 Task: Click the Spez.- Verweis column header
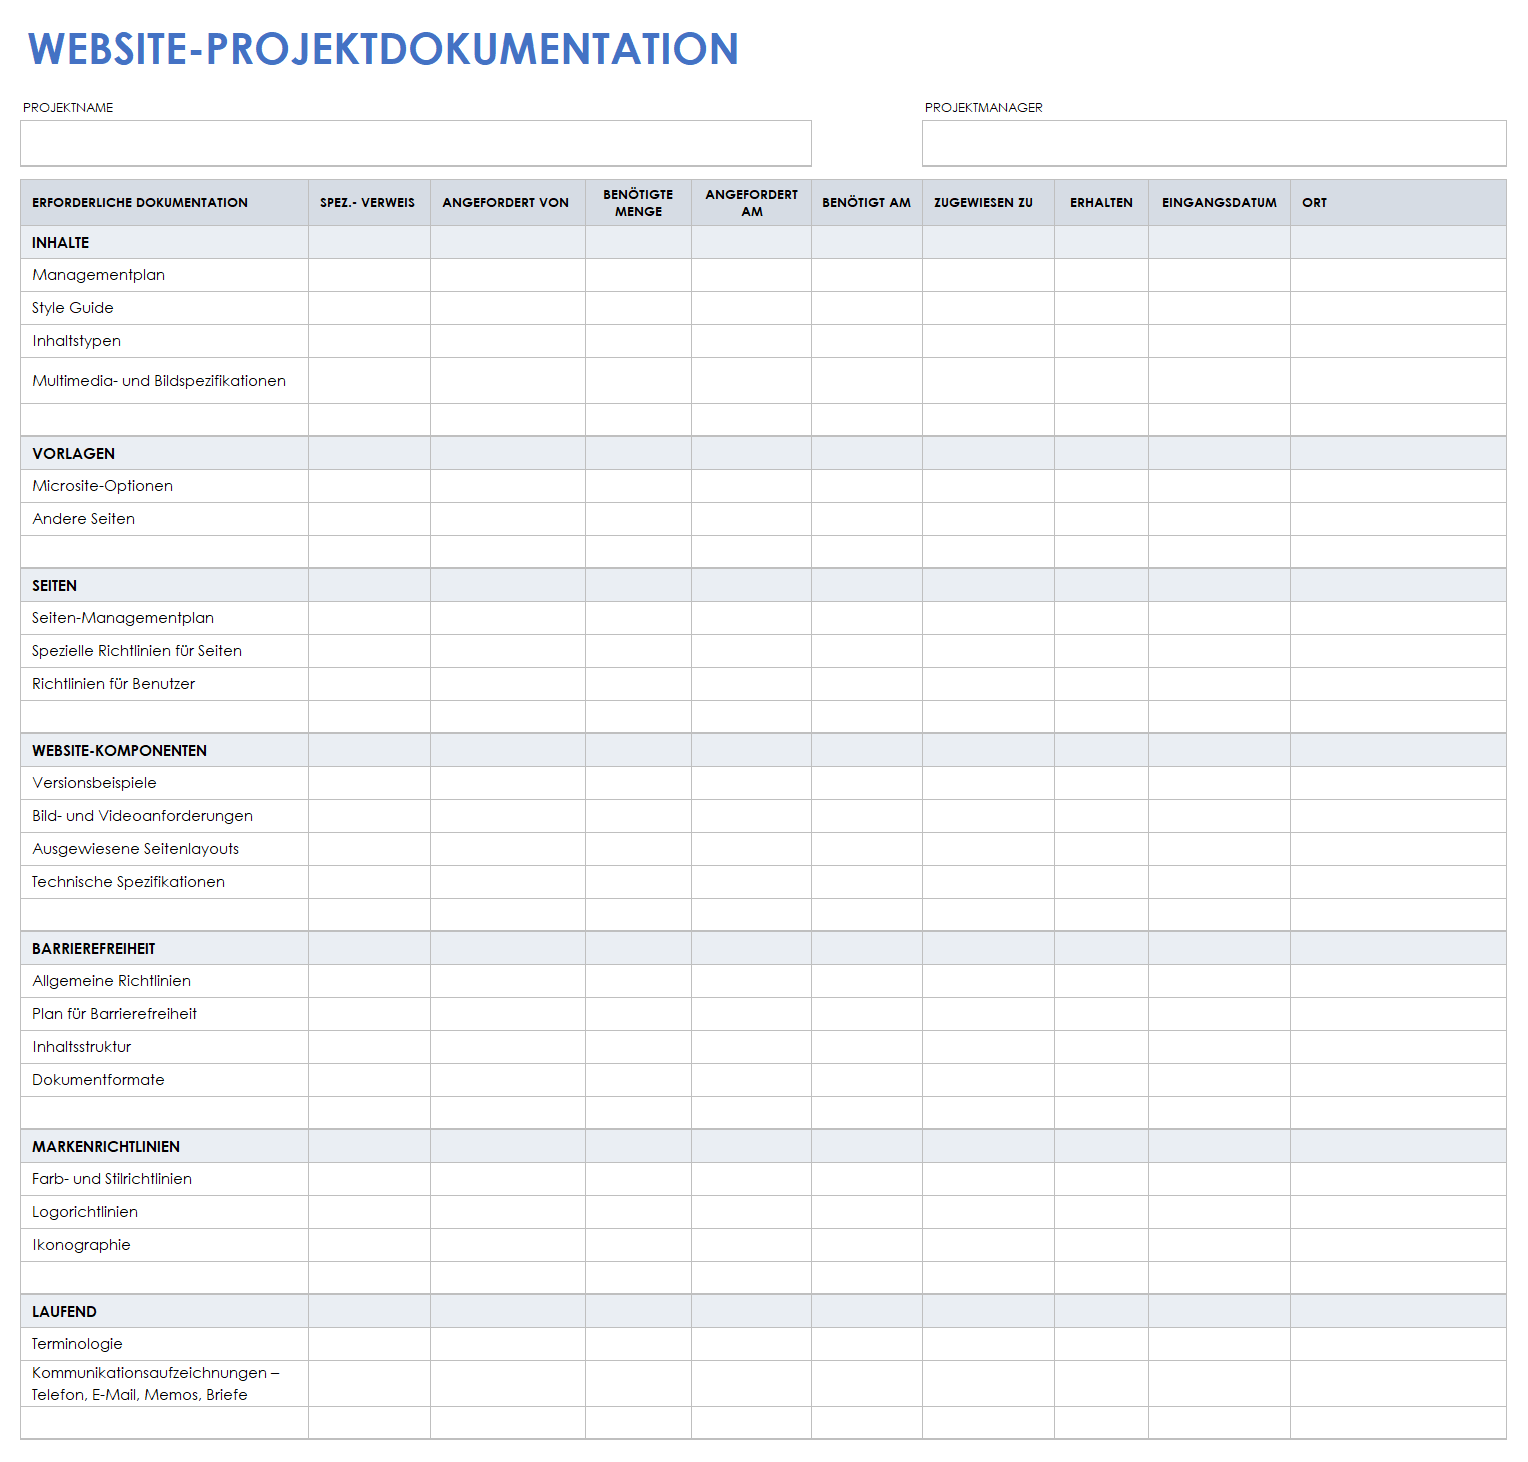point(368,203)
